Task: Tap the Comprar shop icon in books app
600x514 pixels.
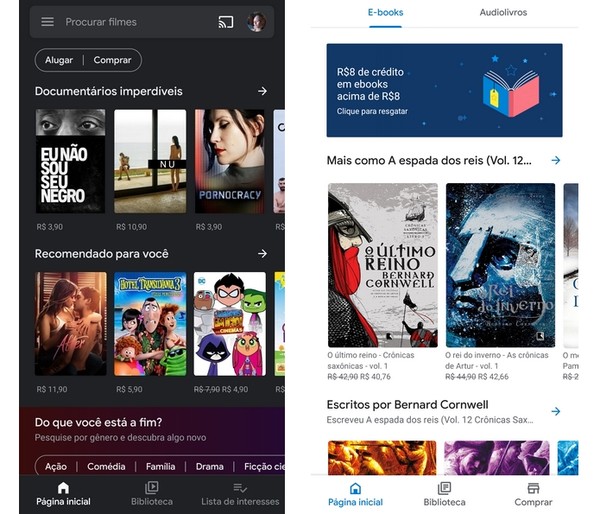Action: pos(533,488)
